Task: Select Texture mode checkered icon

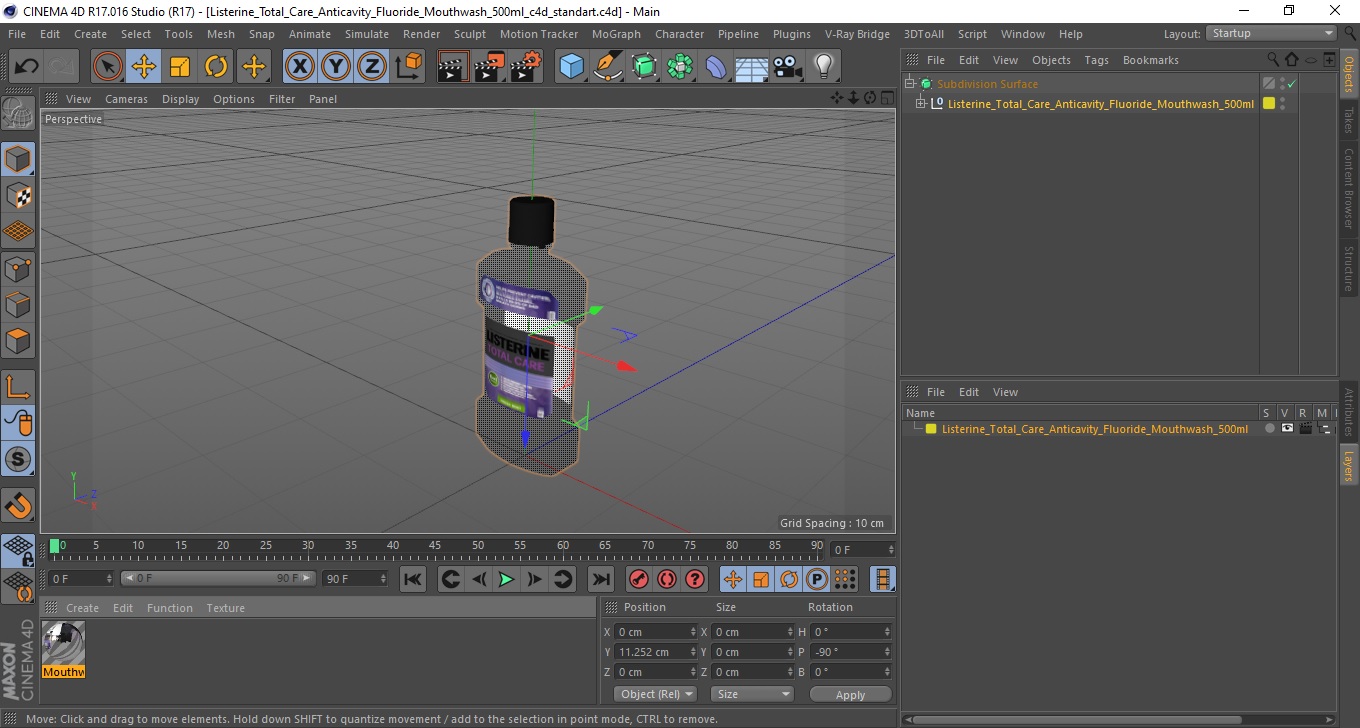Action: click(18, 195)
